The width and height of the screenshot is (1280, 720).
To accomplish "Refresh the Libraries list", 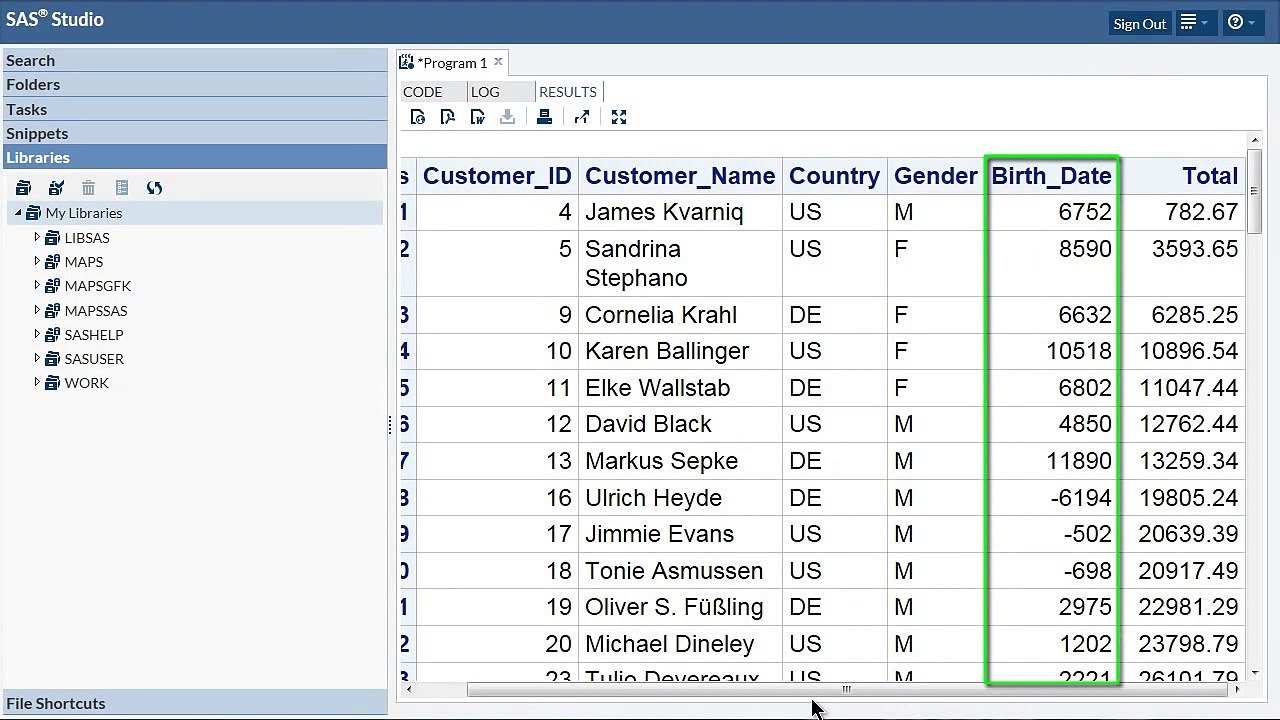I will point(154,188).
